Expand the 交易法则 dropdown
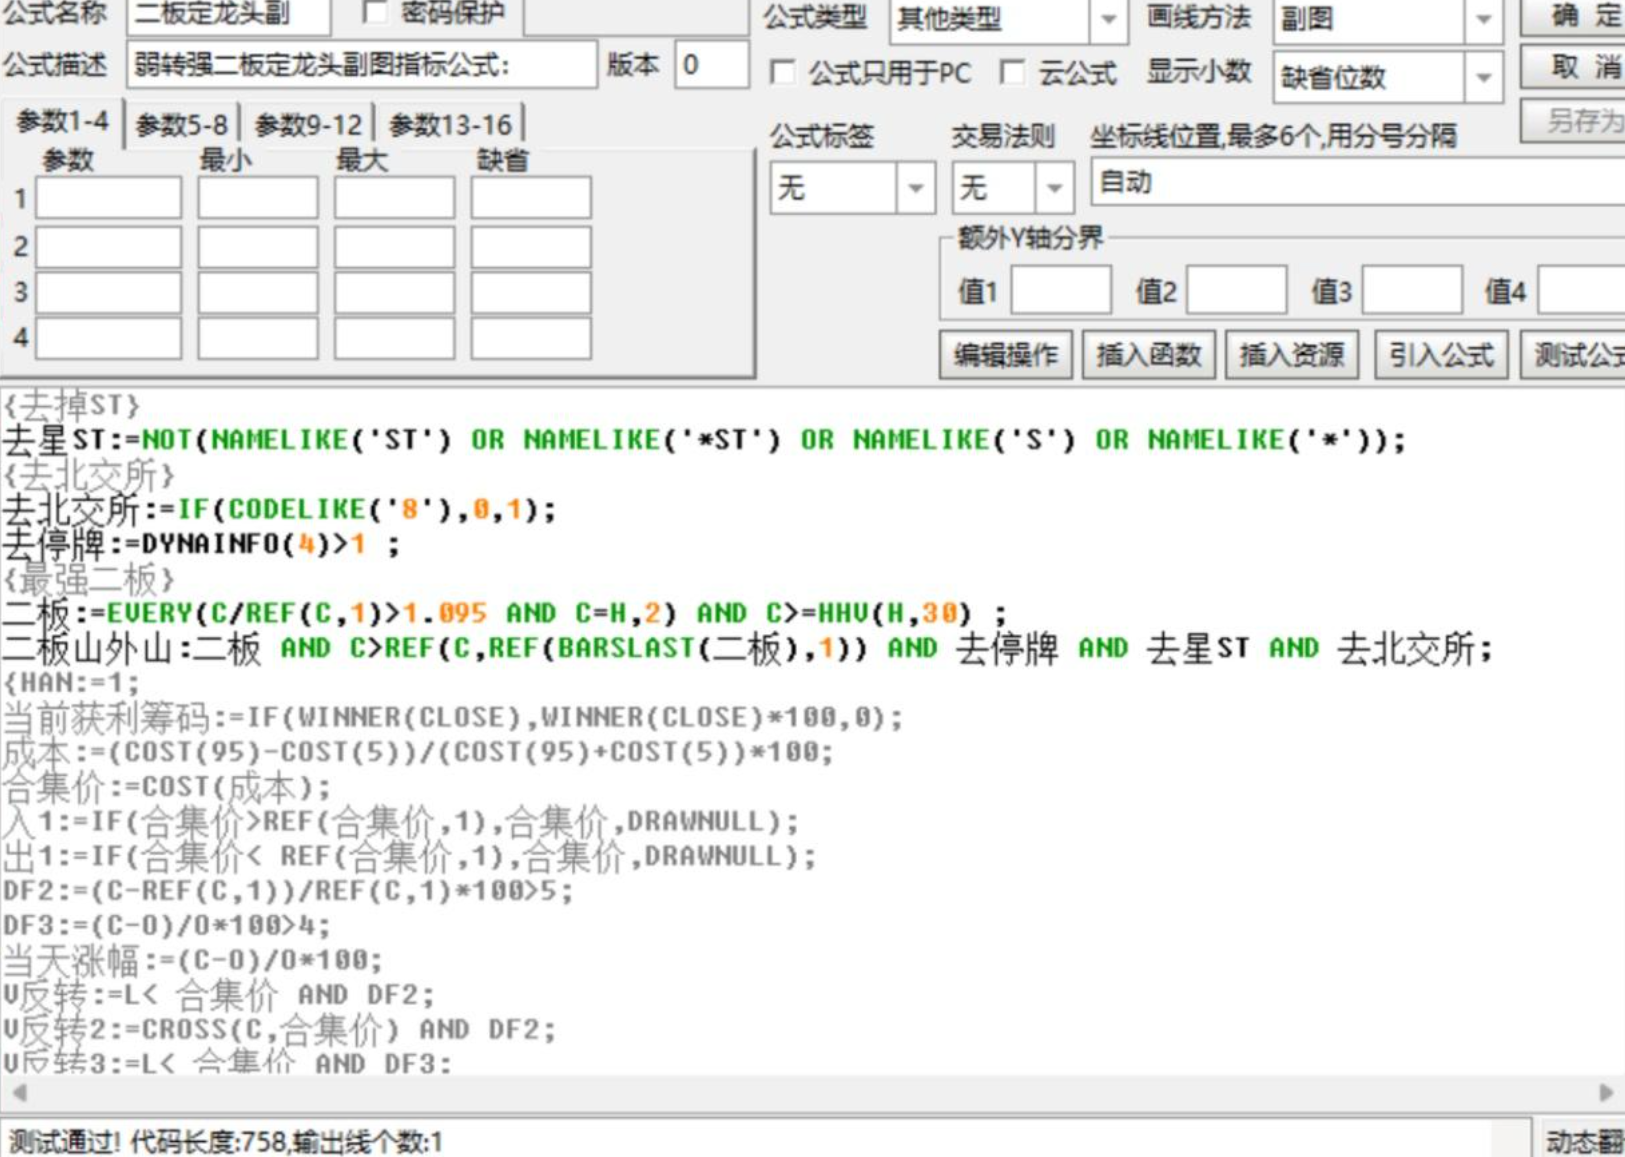1625x1157 pixels. click(1054, 188)
